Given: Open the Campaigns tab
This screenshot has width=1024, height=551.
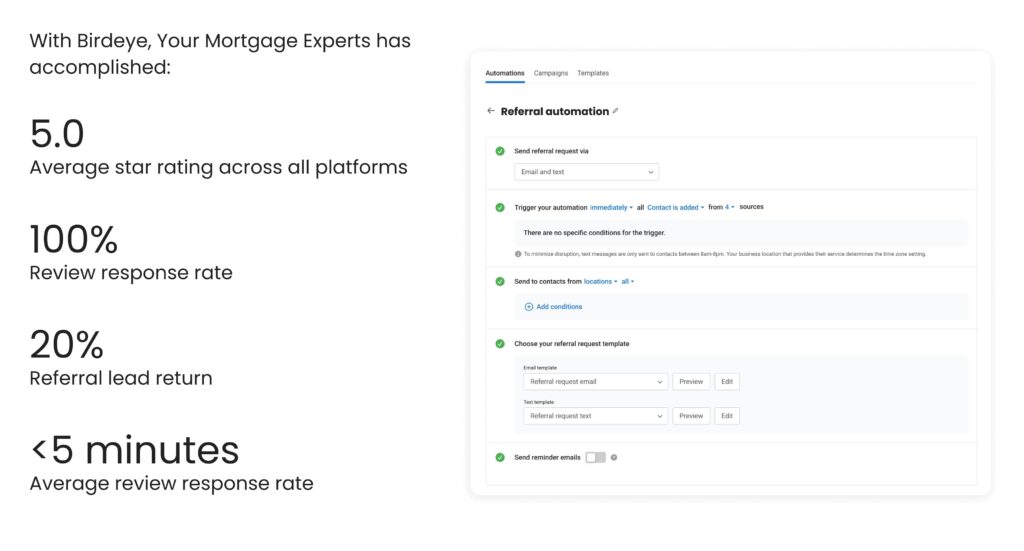Looking at the screenshot, I should 551,73.
